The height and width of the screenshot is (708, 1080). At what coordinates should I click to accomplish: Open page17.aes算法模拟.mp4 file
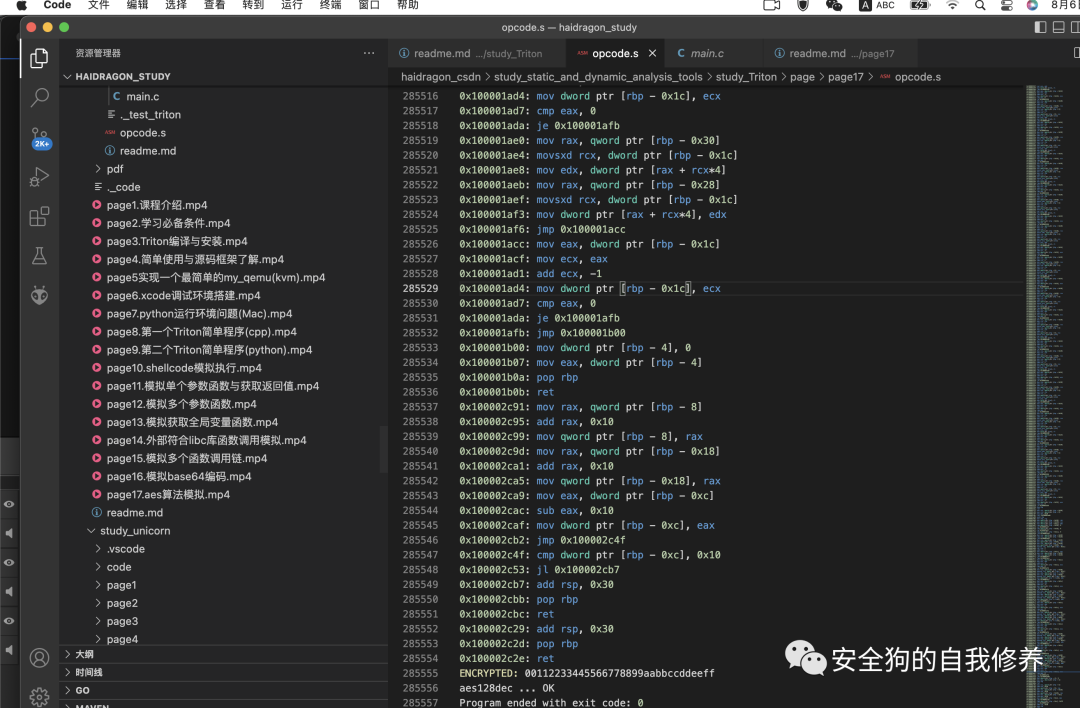pyautogui.click(x=168, y=494)
